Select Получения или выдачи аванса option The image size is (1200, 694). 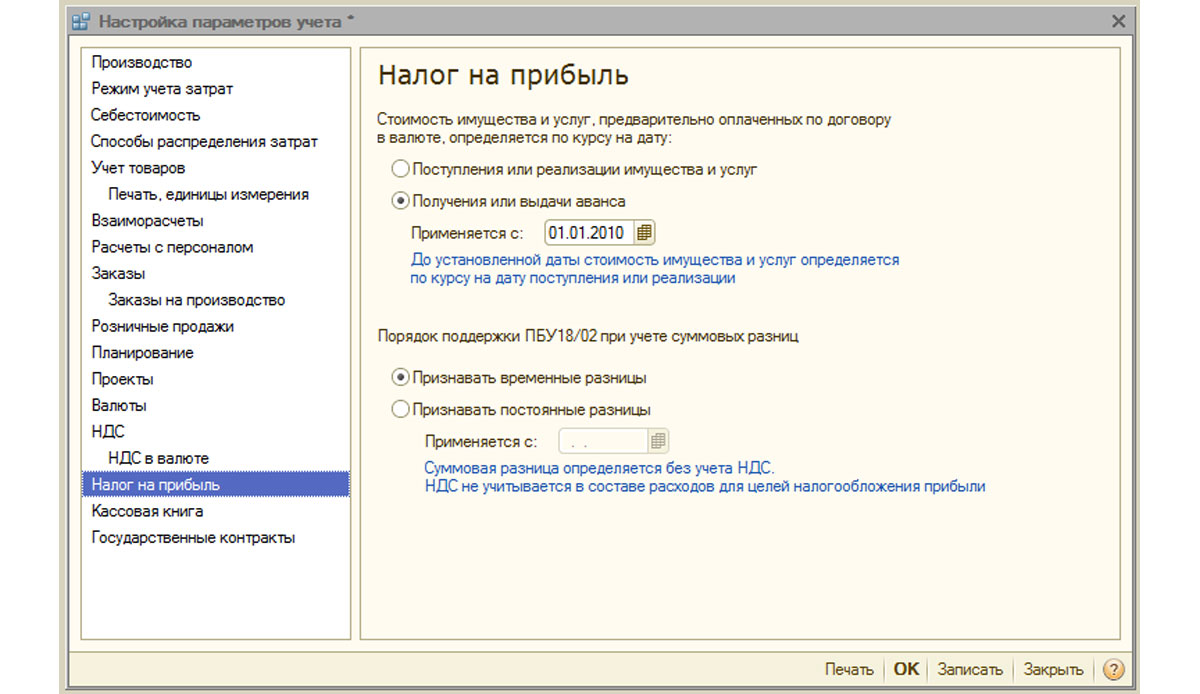(509, 201)
